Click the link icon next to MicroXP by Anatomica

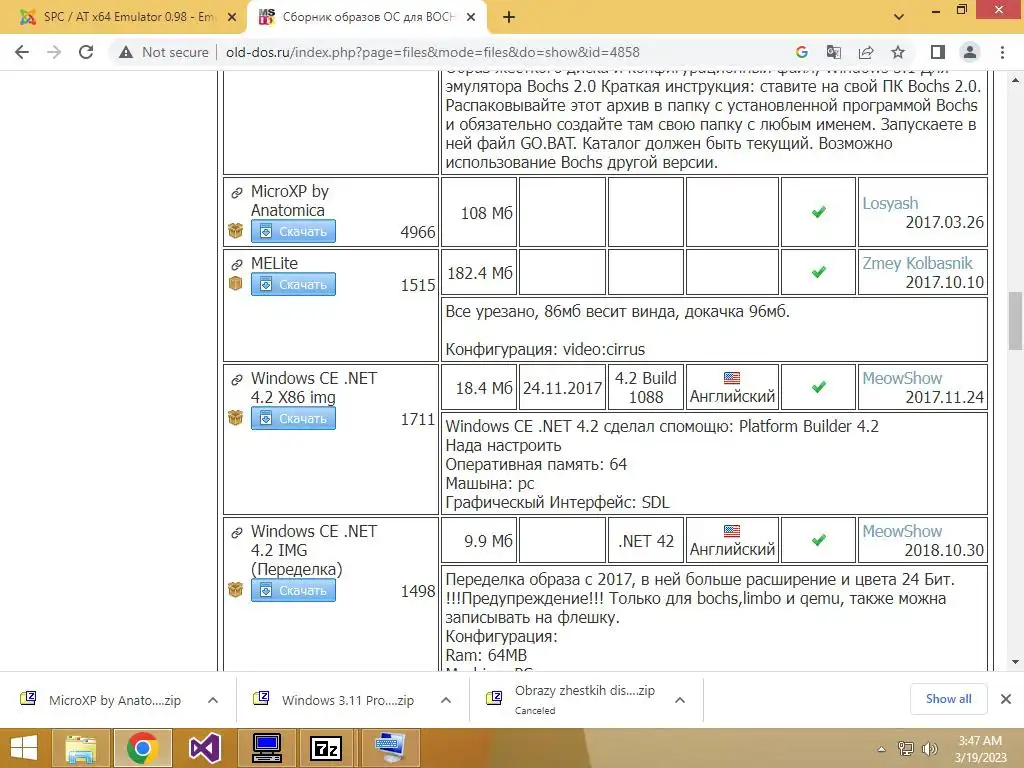tap(236, 193)
